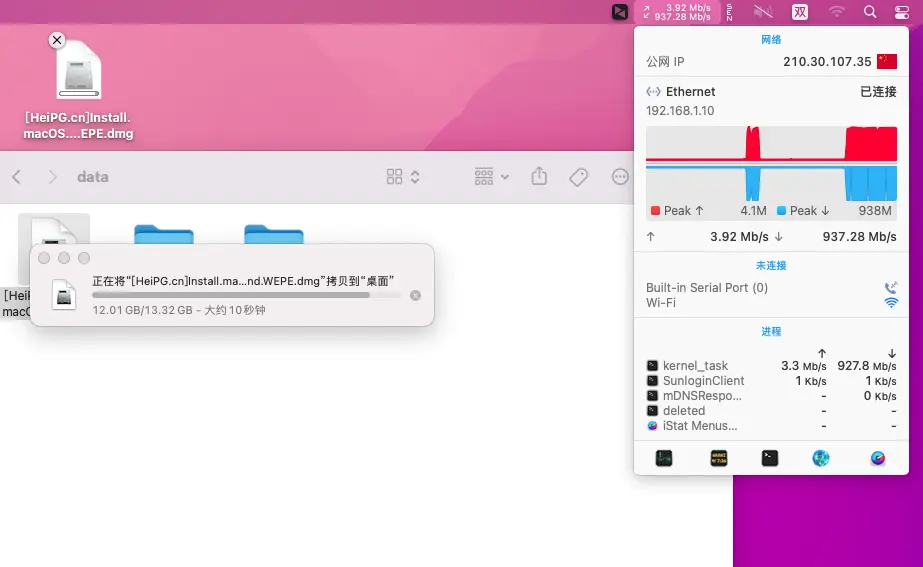Click the copy dialog file icon
Viewport: 923px width, 567px height.
[x=64, y=295]
